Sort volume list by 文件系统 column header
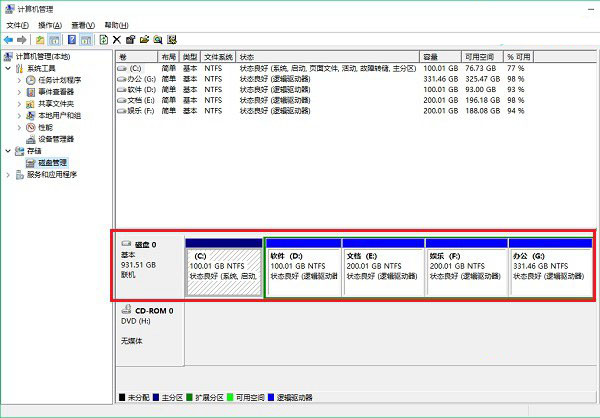 pos(218,57)
